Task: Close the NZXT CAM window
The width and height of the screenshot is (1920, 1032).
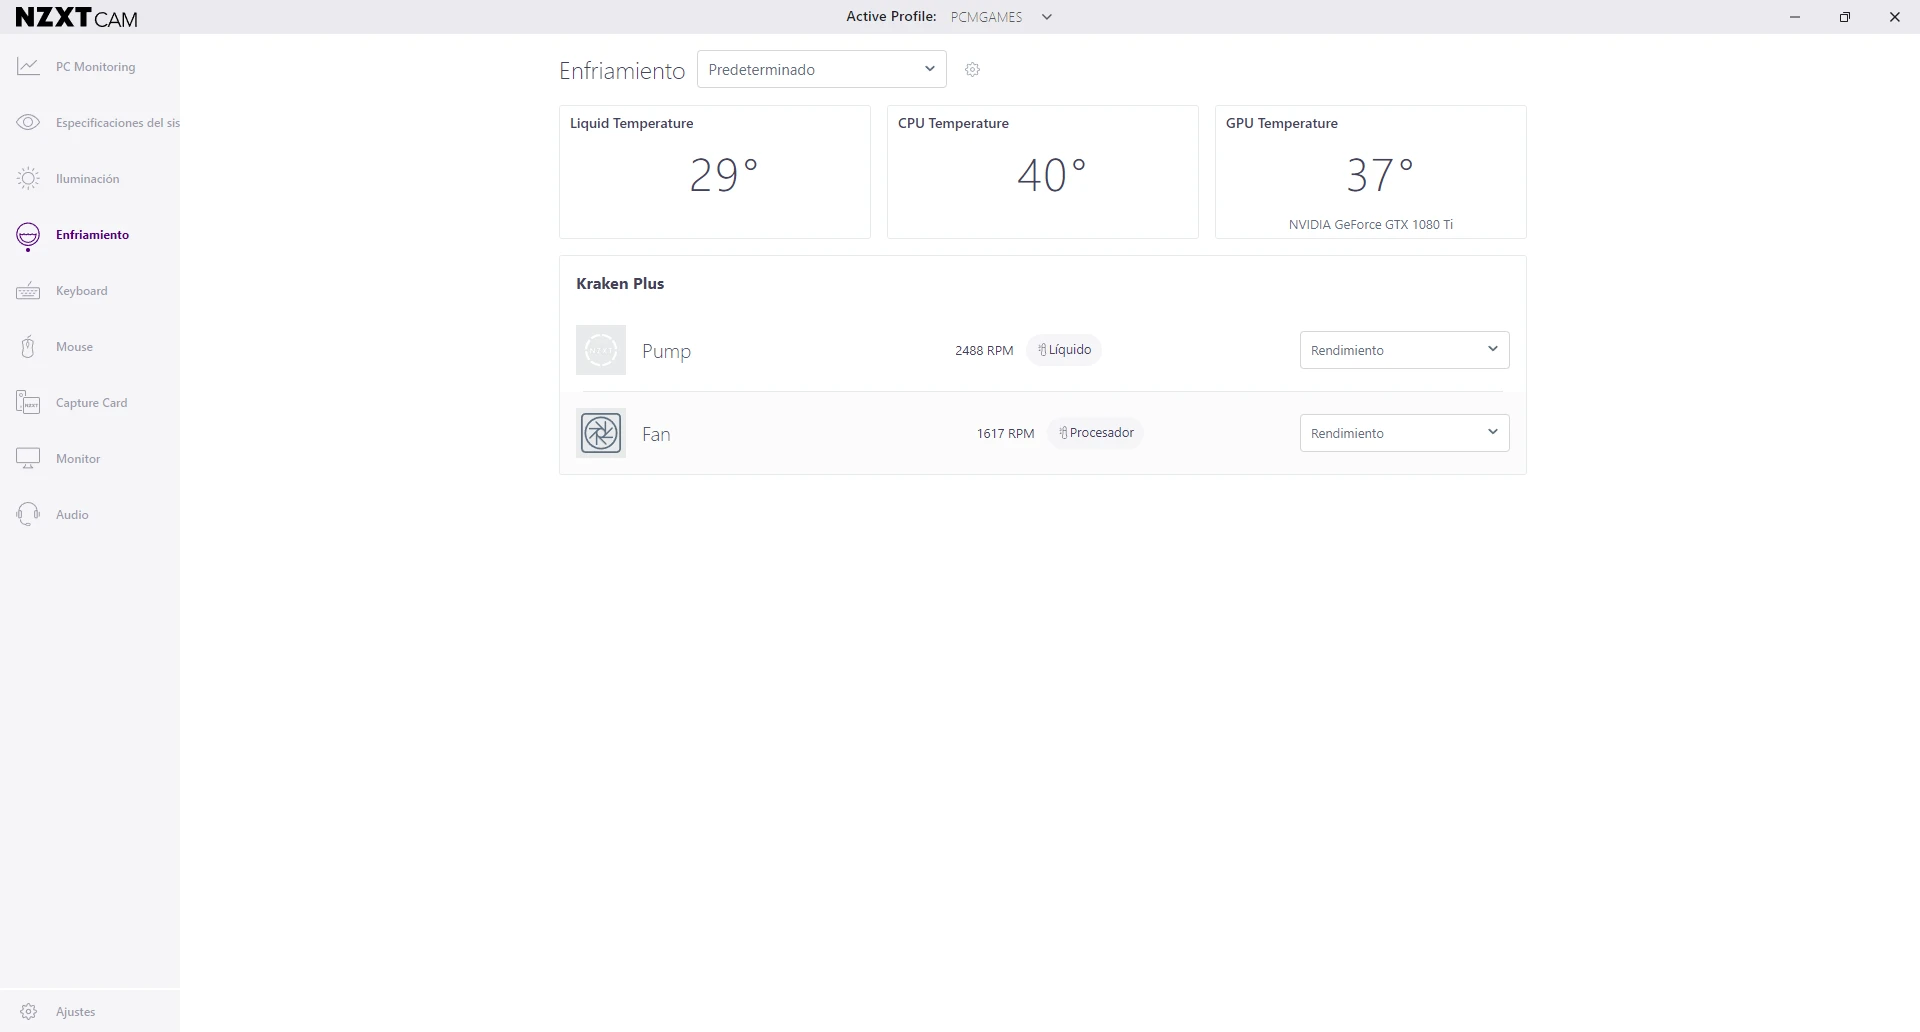Action: point(1895,17)
